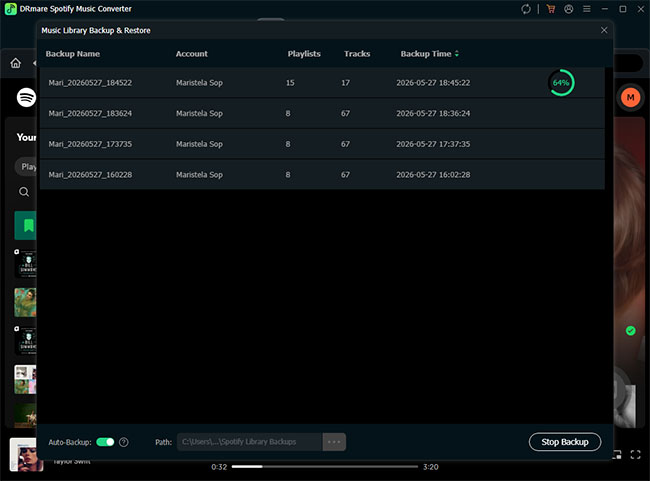Screen dimensions: 650x481
Task: Click the painting album thumbnail in library
Action: [25, 302]
